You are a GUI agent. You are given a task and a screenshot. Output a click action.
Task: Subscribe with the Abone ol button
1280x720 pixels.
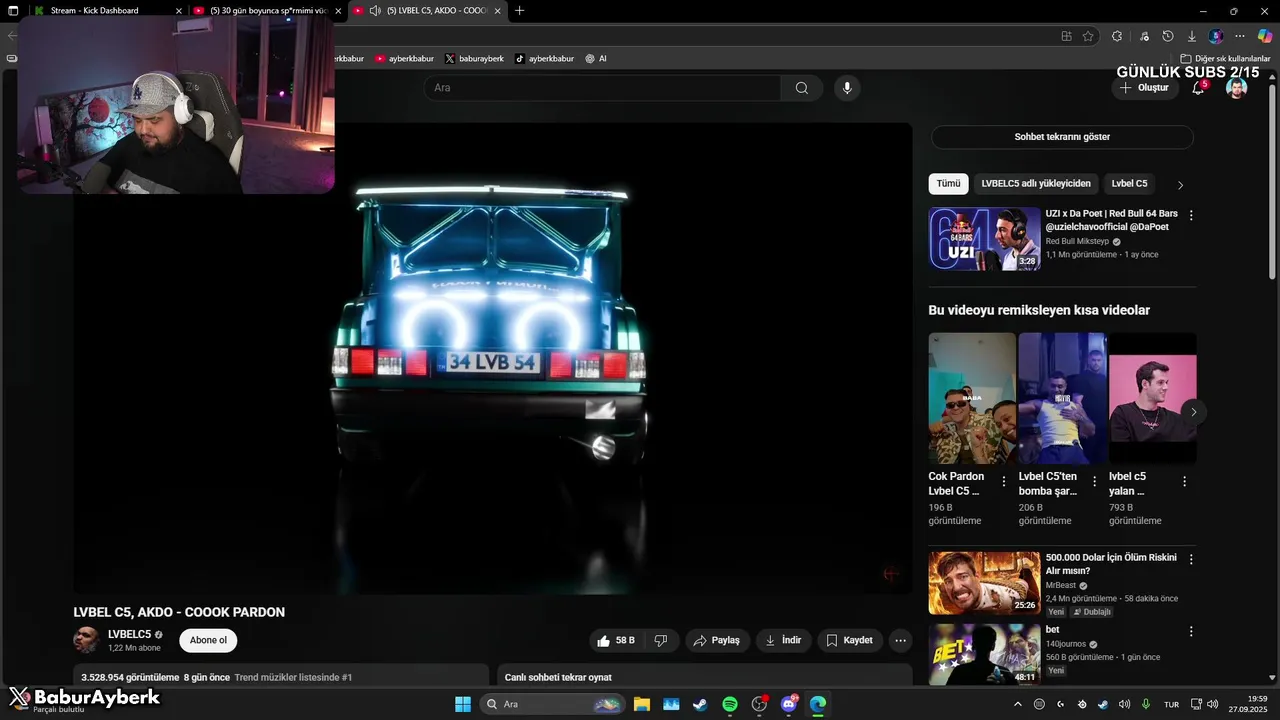(x=208, y=640)
